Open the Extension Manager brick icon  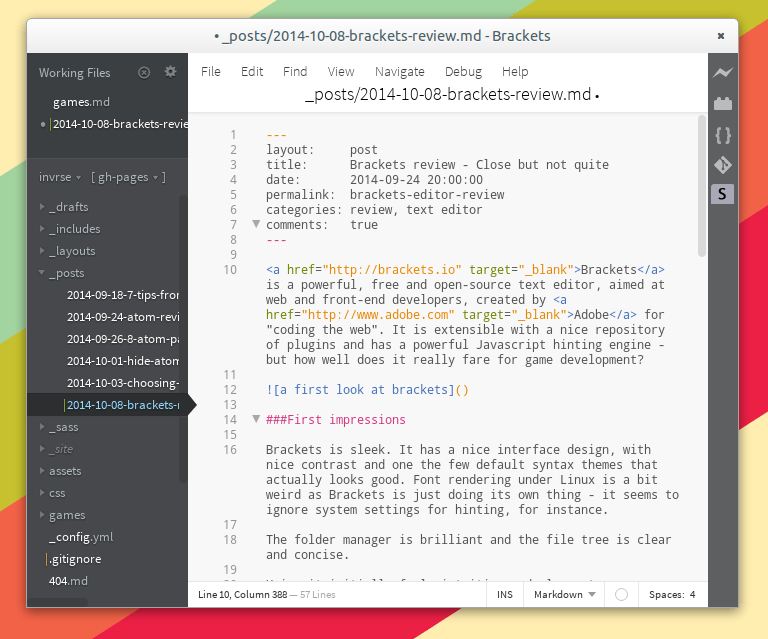coord(722,103)
